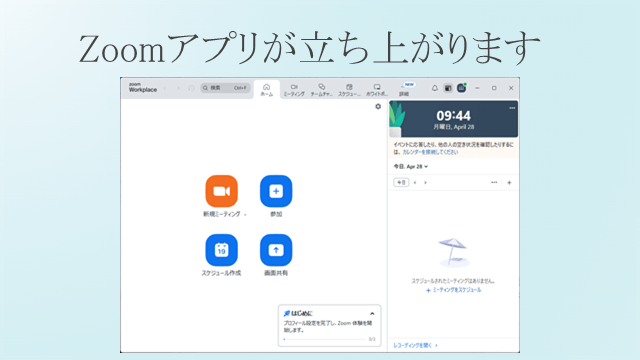
Task: Open the 今日, Apr 28 date dropdown
Action: (x=411, y=167)
